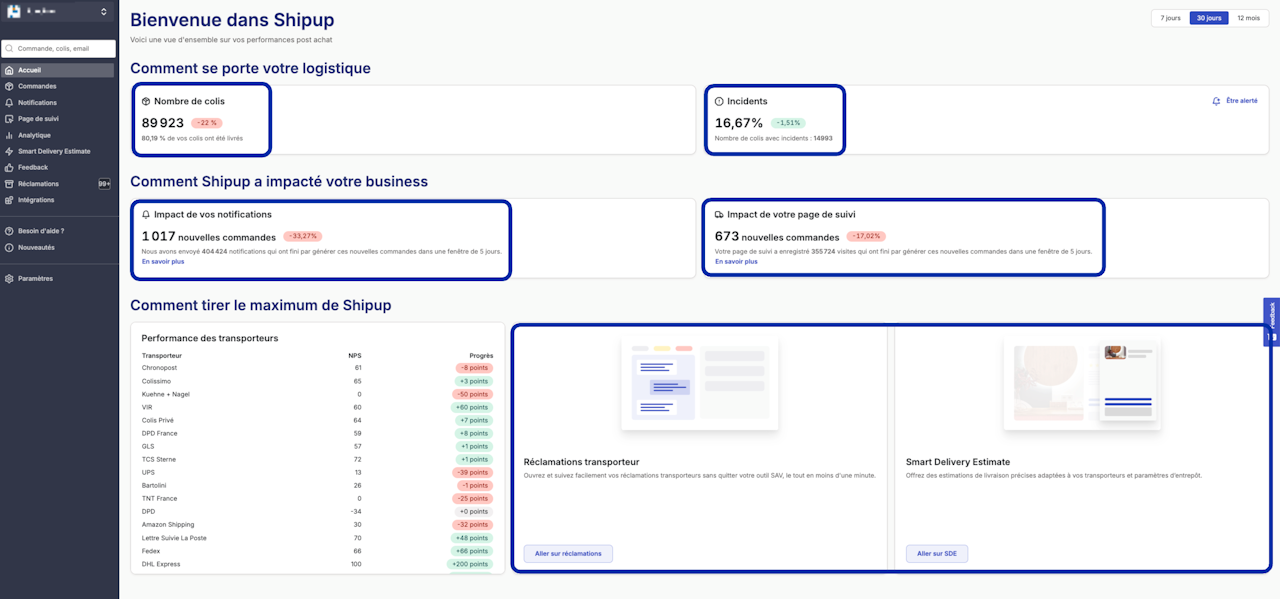The width and height of the screenshot is (1280, 599).
Task: Click En savoir plus under notifications impact
Action: [x=163, y=262]
